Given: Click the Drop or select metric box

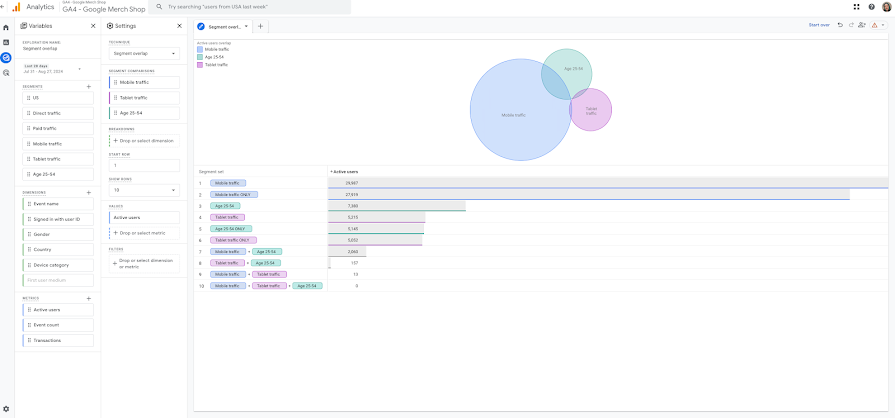Looking at the screenshot, I should 144,233.
